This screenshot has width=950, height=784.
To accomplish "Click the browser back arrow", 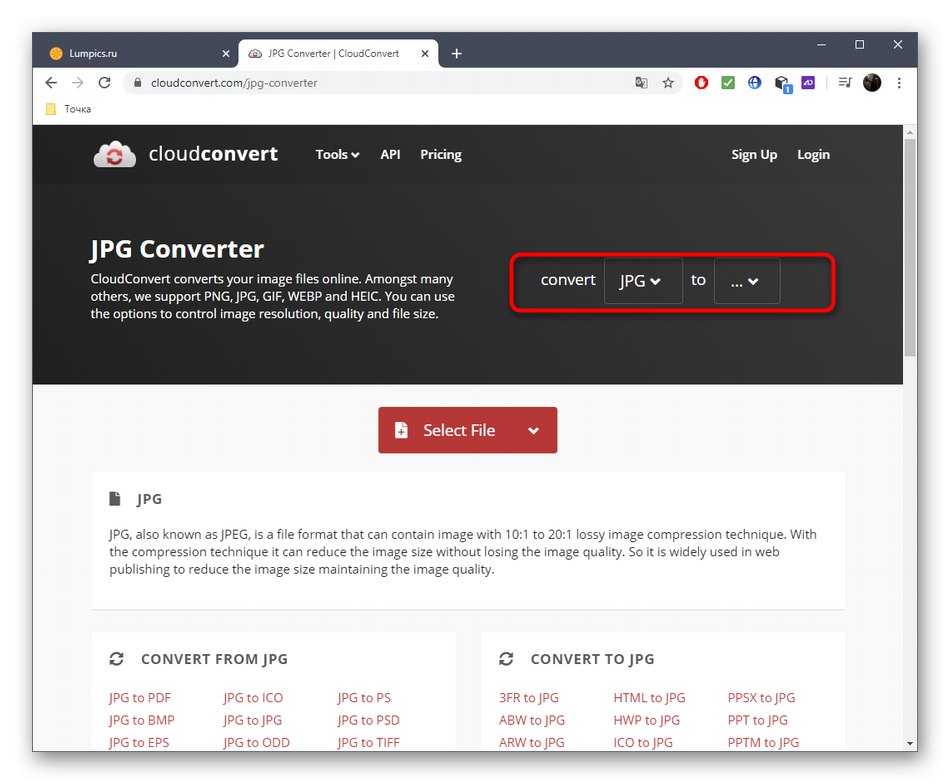I will tap(51, 83).
